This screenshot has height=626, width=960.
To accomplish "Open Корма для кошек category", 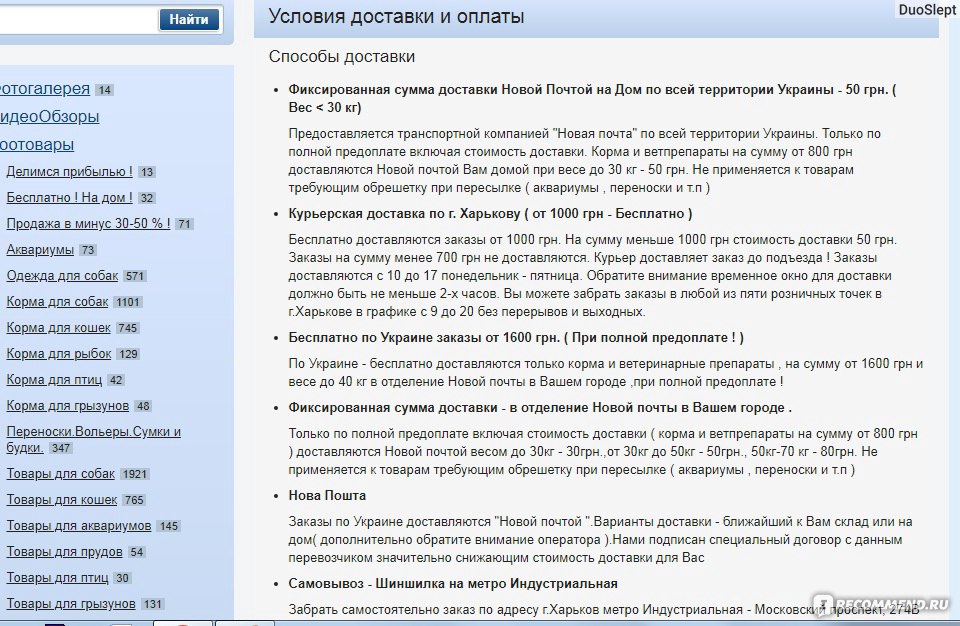I will (58, 328).
